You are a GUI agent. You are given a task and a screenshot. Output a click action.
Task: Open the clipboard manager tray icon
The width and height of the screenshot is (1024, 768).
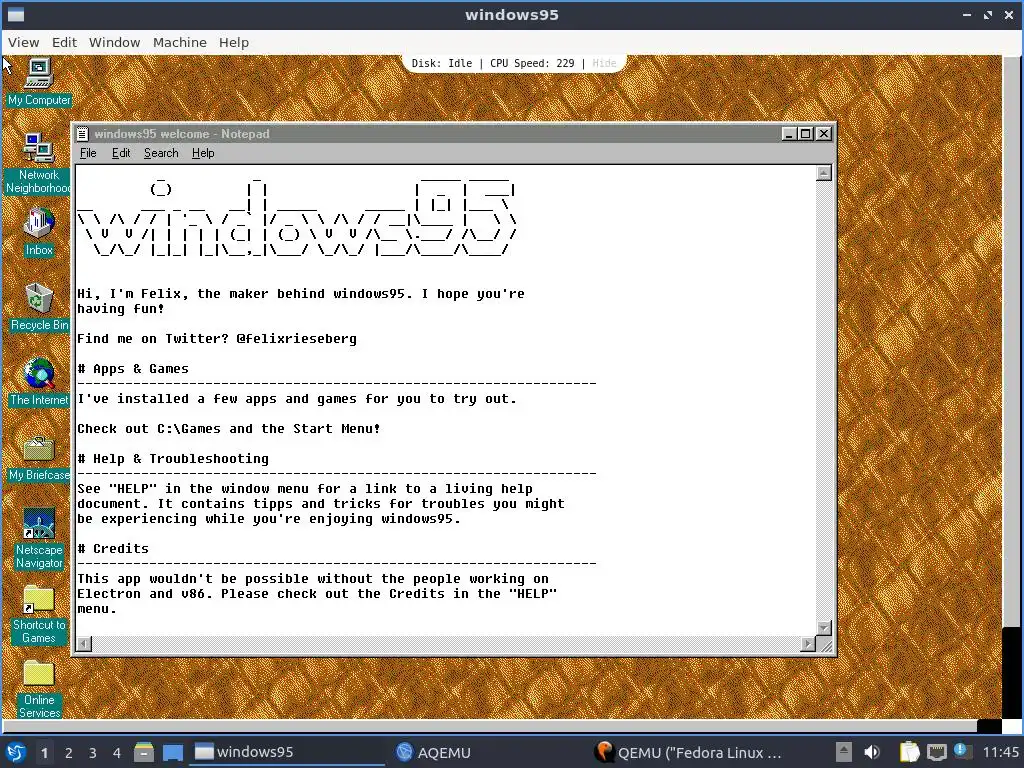(x=909, y=752)
